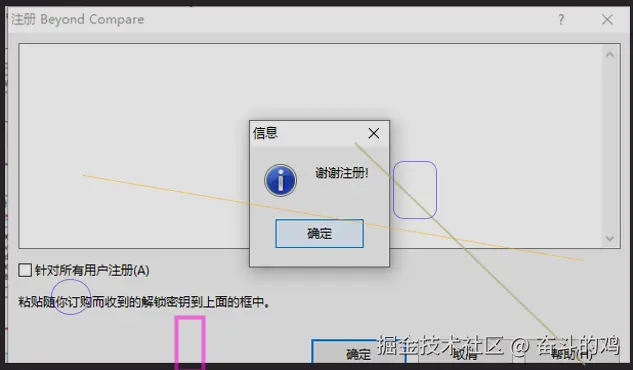The image size is (633, 370).
Task: Click 确定 in the 信息 dialog
Action: pyautogui.click(x=319, y=233)
